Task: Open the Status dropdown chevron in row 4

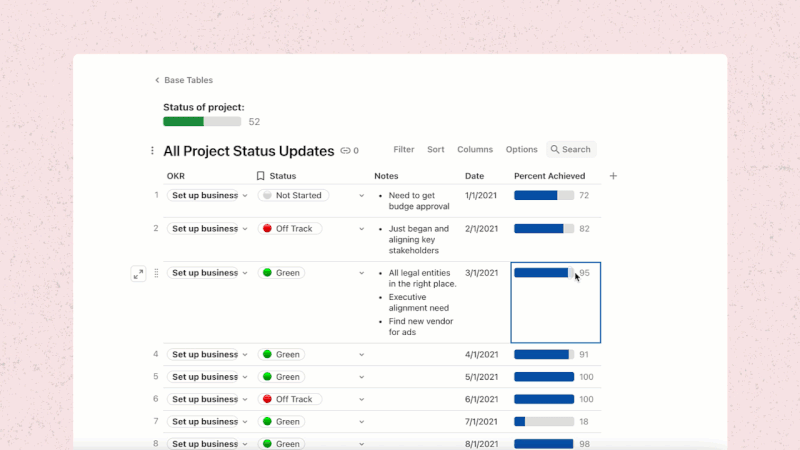Action: 362,354
